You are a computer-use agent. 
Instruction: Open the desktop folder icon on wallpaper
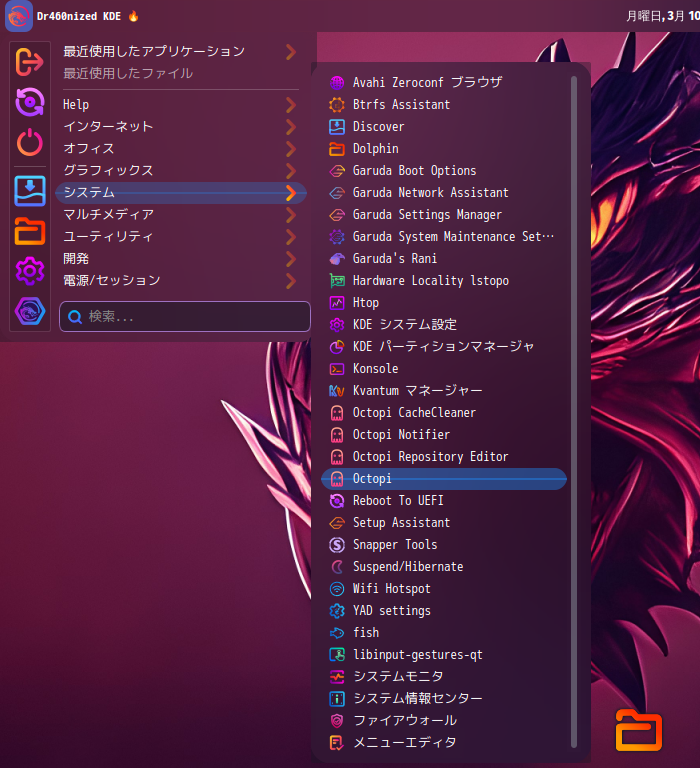[639, 729]
